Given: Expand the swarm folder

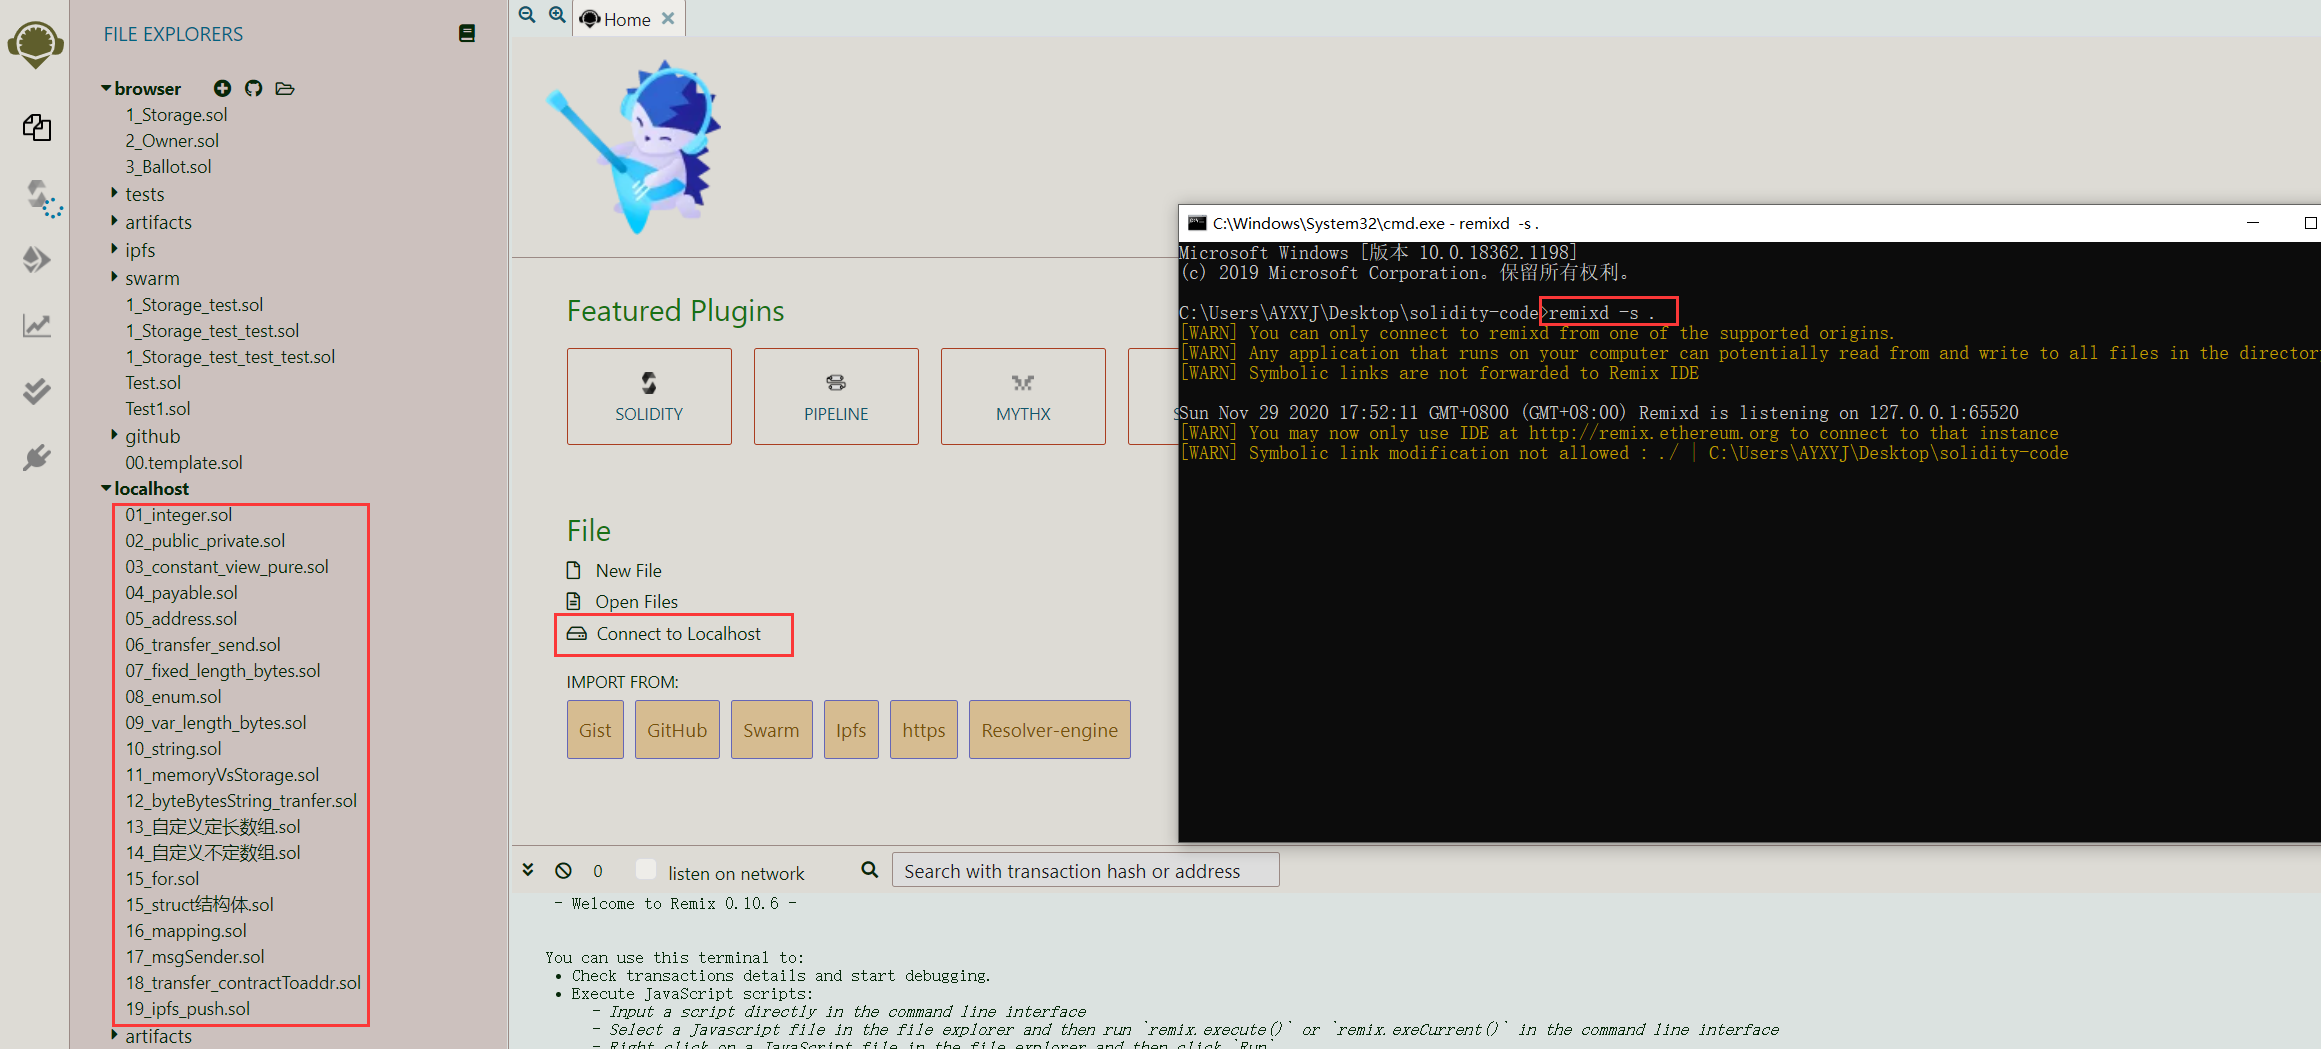Looking at the screenshot, I should pos(152,278).
